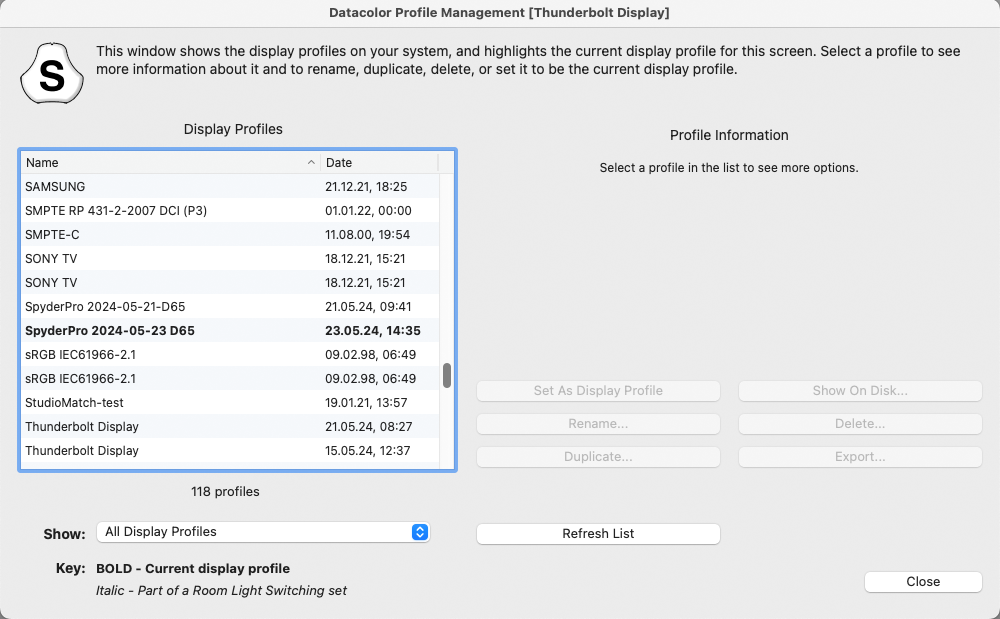Screen dimensions: 1000x619
Task: Click the Refresh List button
Action: tap(598, 534)
